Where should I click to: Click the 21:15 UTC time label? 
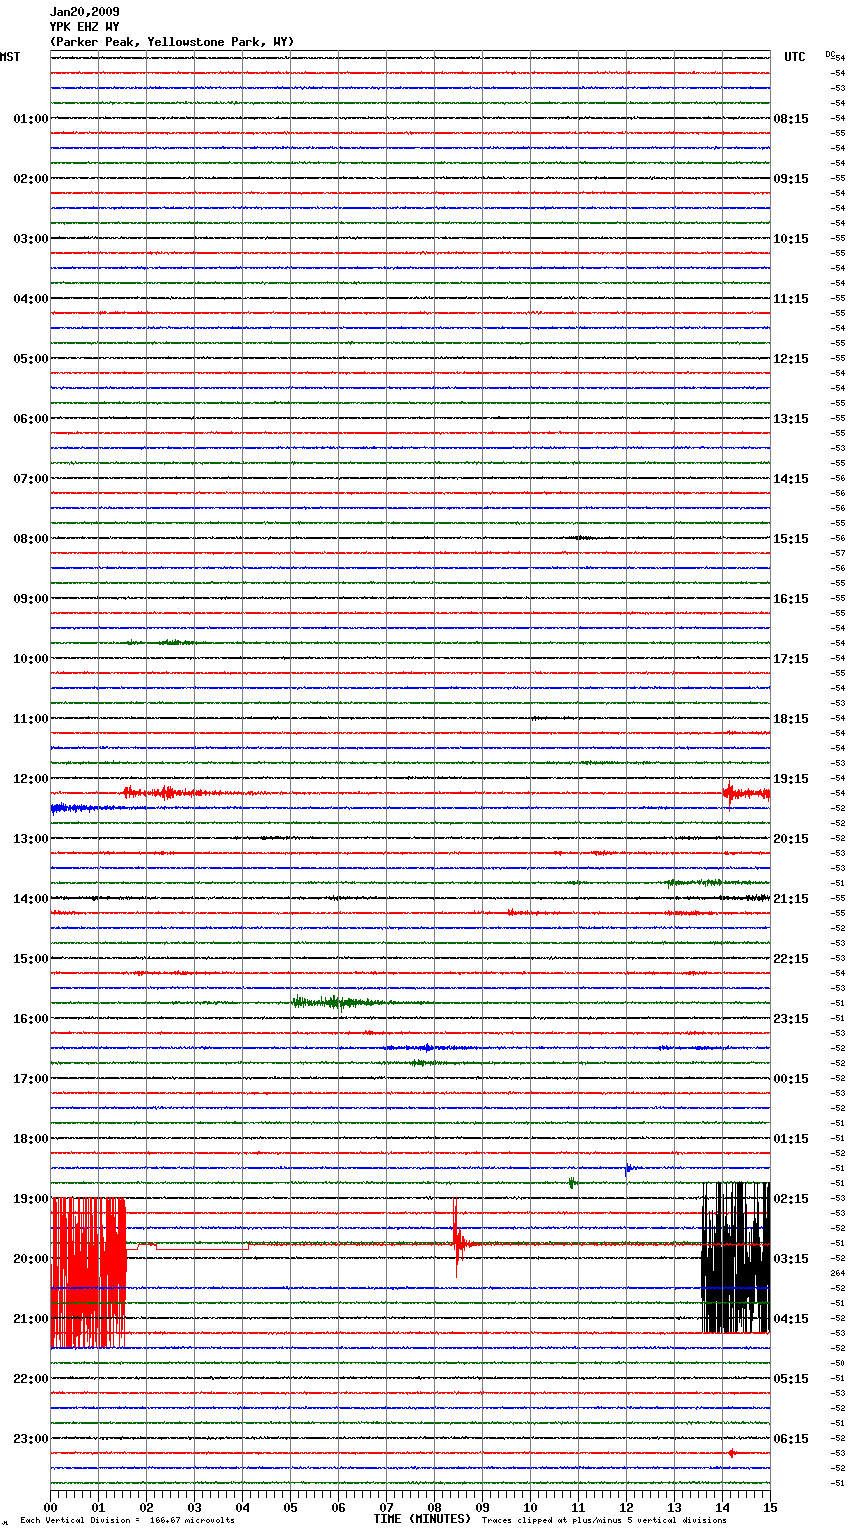point(791,899)
